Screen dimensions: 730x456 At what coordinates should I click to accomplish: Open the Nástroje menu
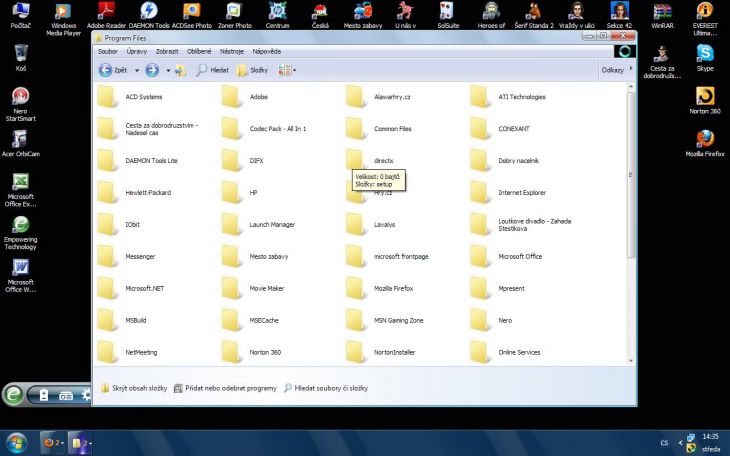click(x=231, y=52)
